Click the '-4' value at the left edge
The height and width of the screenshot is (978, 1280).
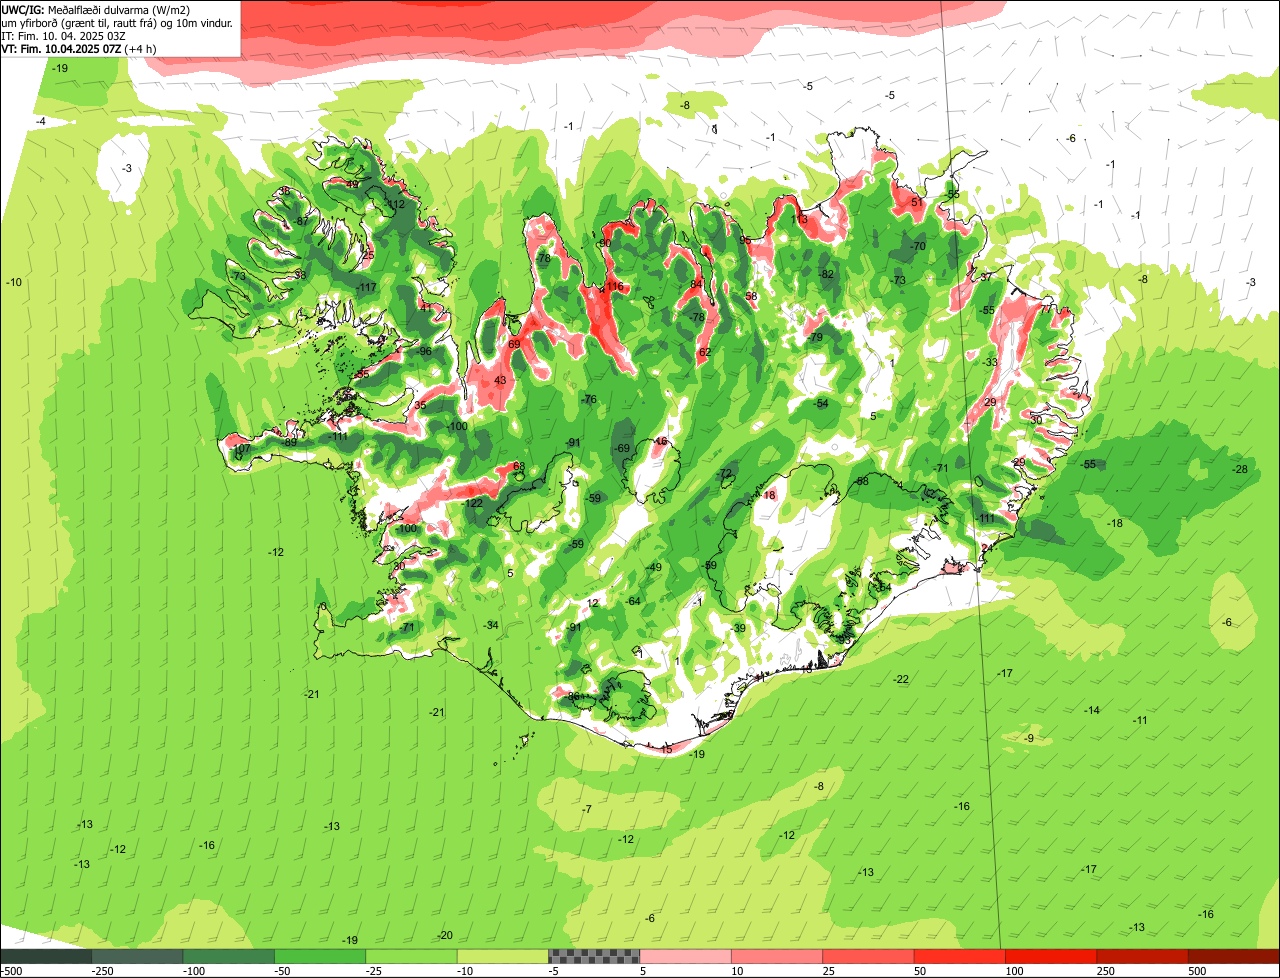pos(41,121)
